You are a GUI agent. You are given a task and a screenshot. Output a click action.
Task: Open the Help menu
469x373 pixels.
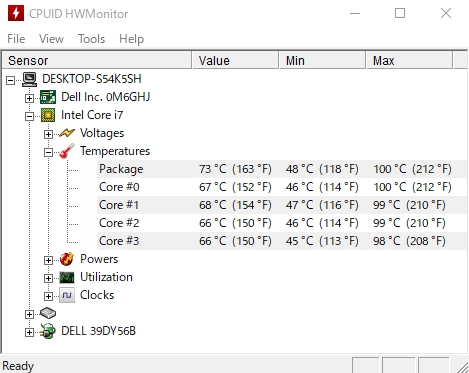131,39
